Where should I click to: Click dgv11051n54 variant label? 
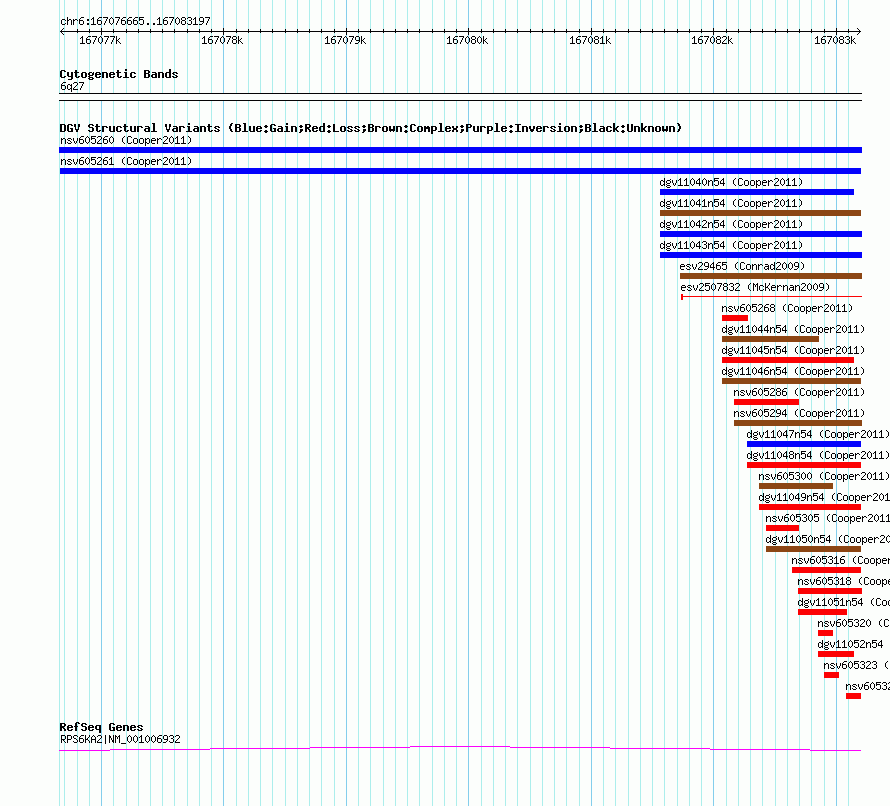coord(843,602)
